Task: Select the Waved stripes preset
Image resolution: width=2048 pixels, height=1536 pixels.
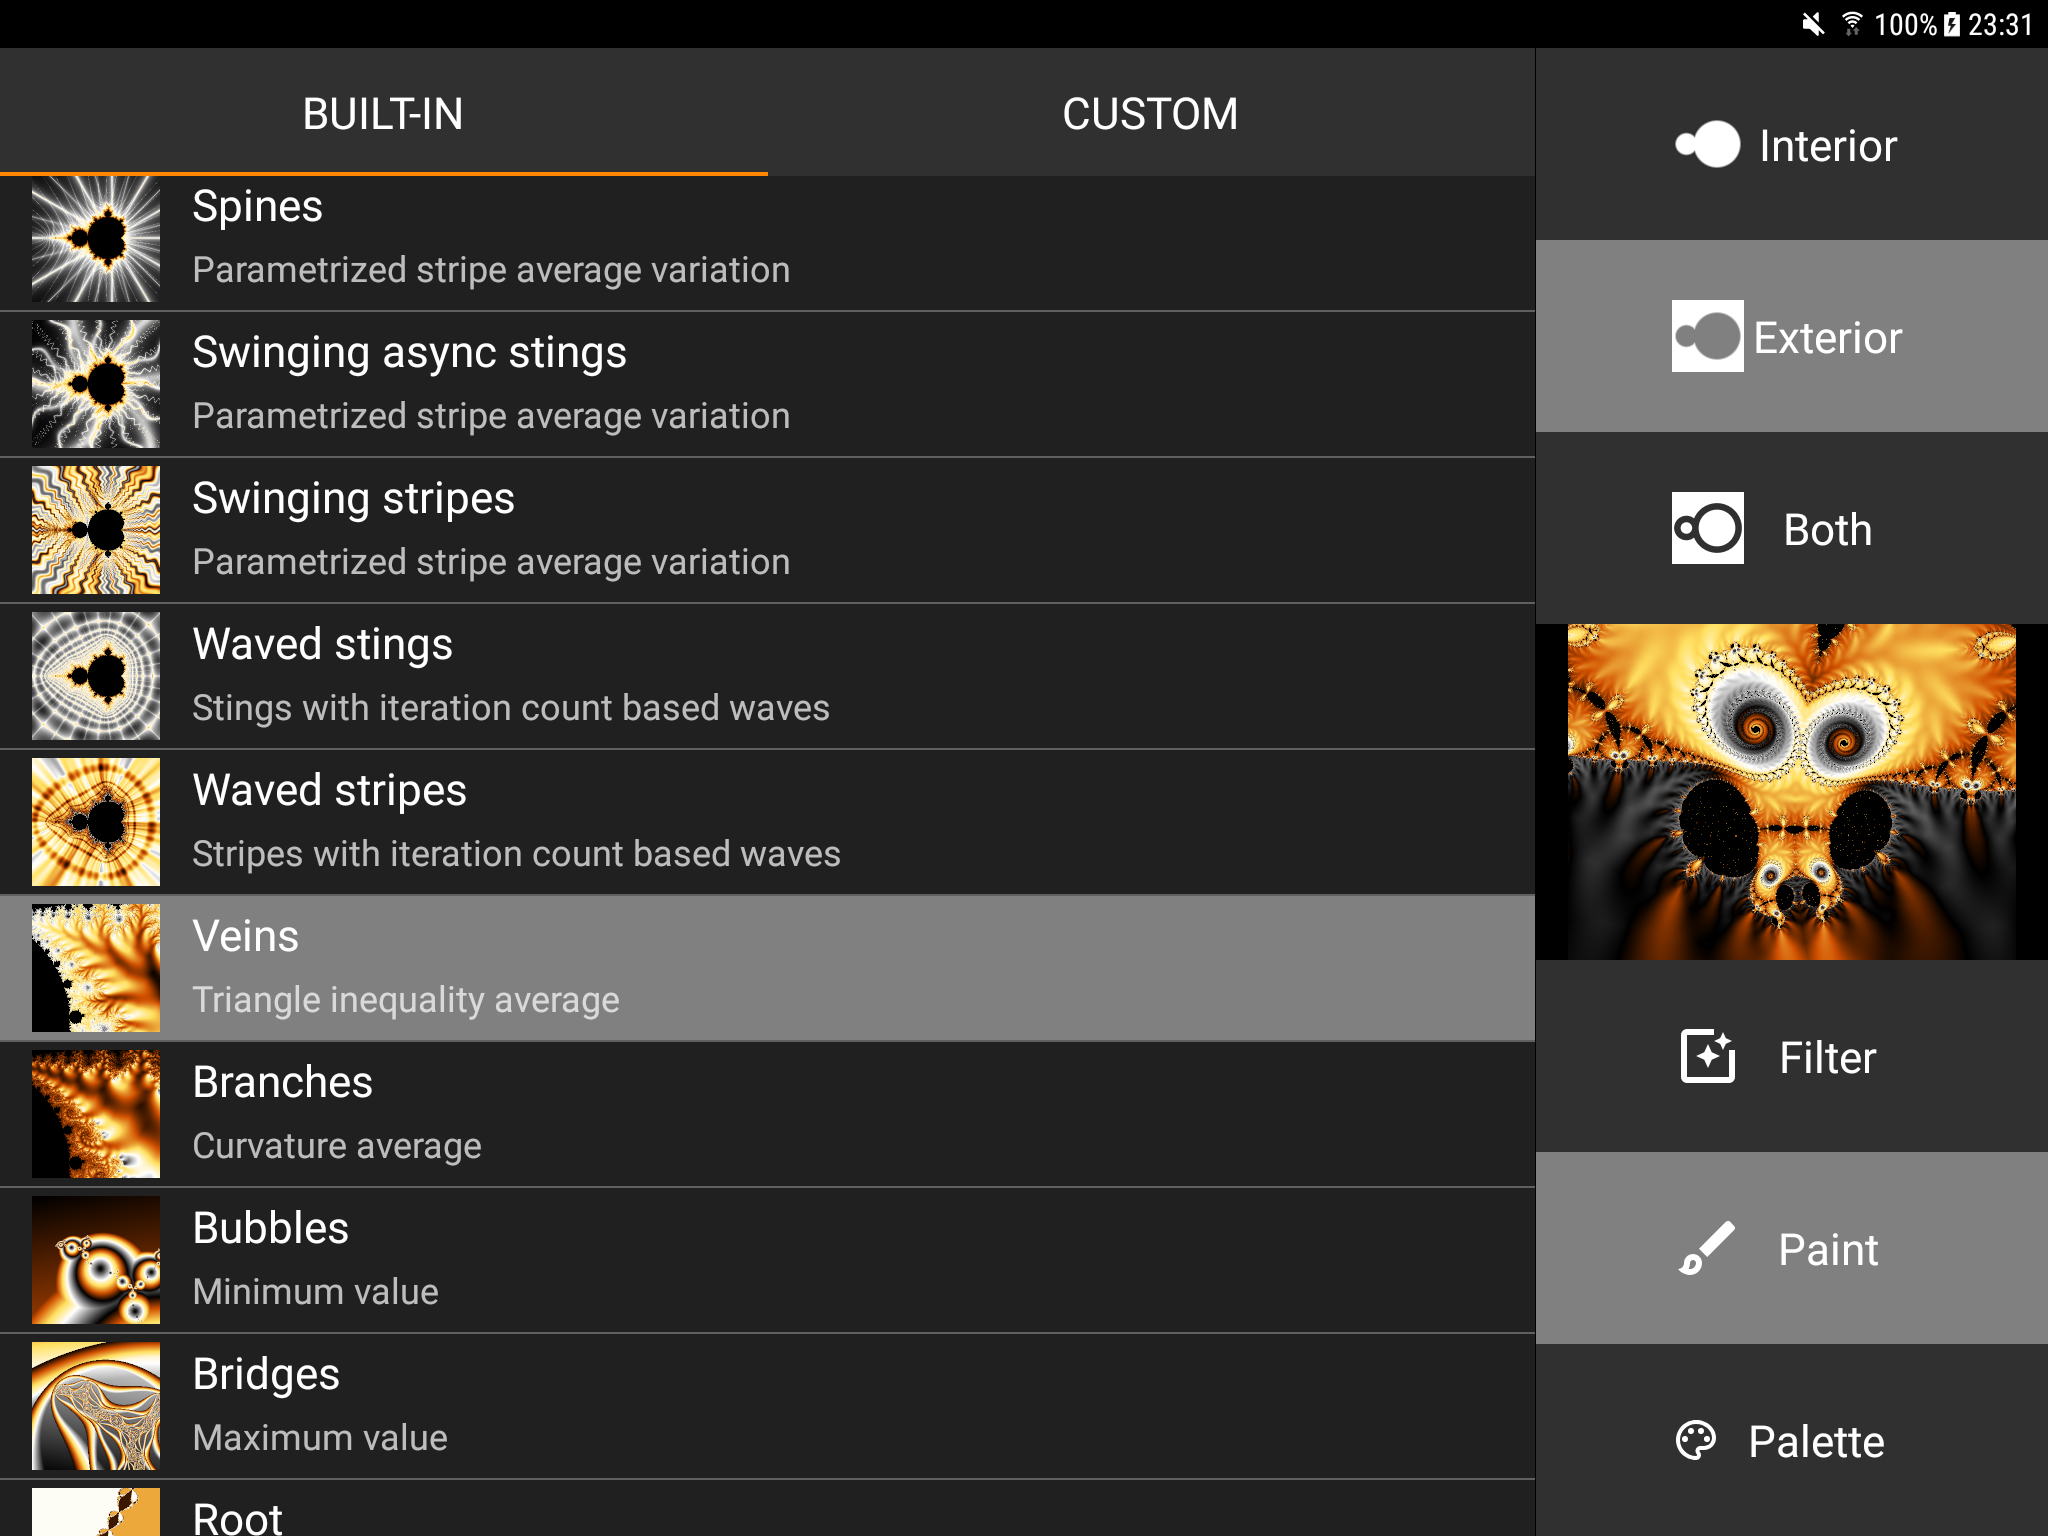Action: pyautogui.click(x=700, y=819)
